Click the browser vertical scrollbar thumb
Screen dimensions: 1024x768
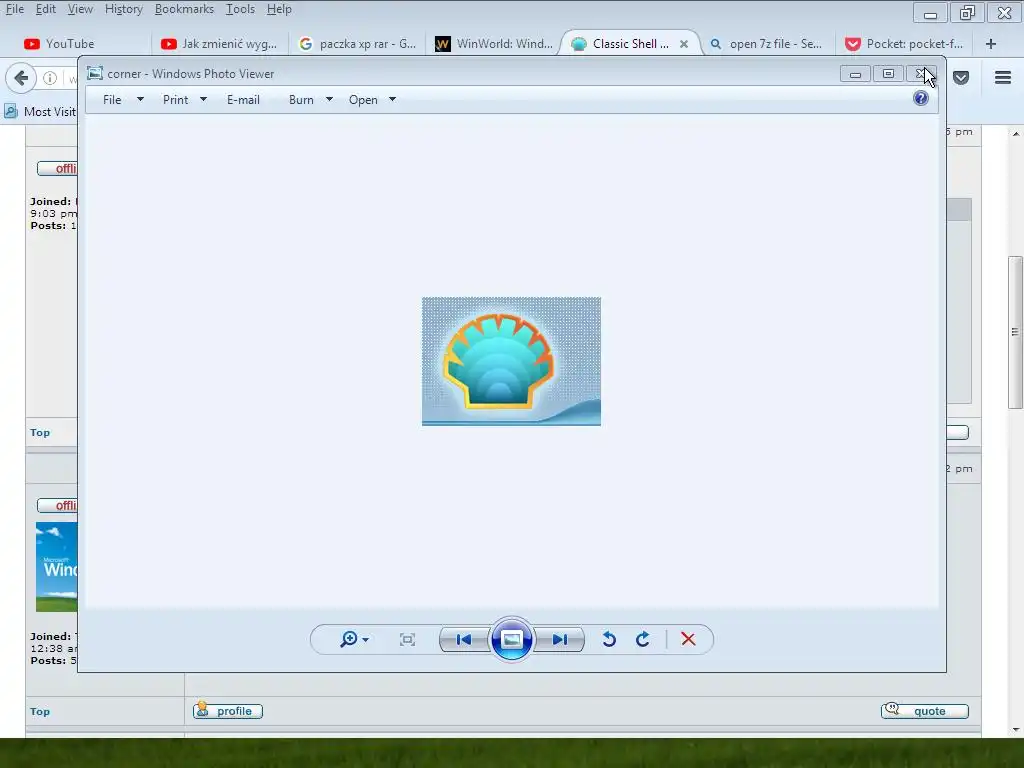coord(1015,332)
